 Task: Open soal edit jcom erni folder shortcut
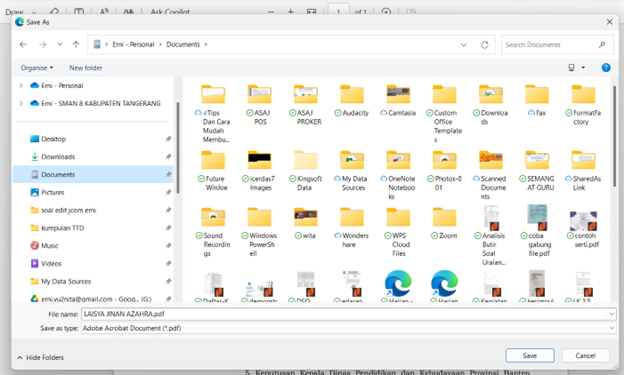point(94,210)
